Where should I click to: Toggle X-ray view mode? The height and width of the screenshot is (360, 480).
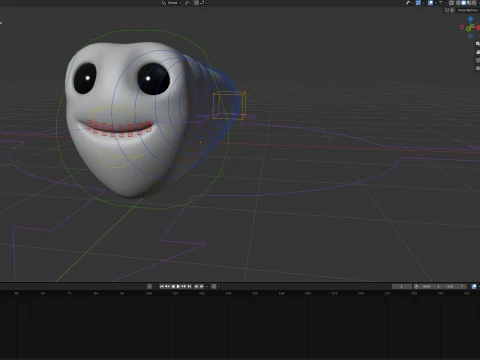451,3
